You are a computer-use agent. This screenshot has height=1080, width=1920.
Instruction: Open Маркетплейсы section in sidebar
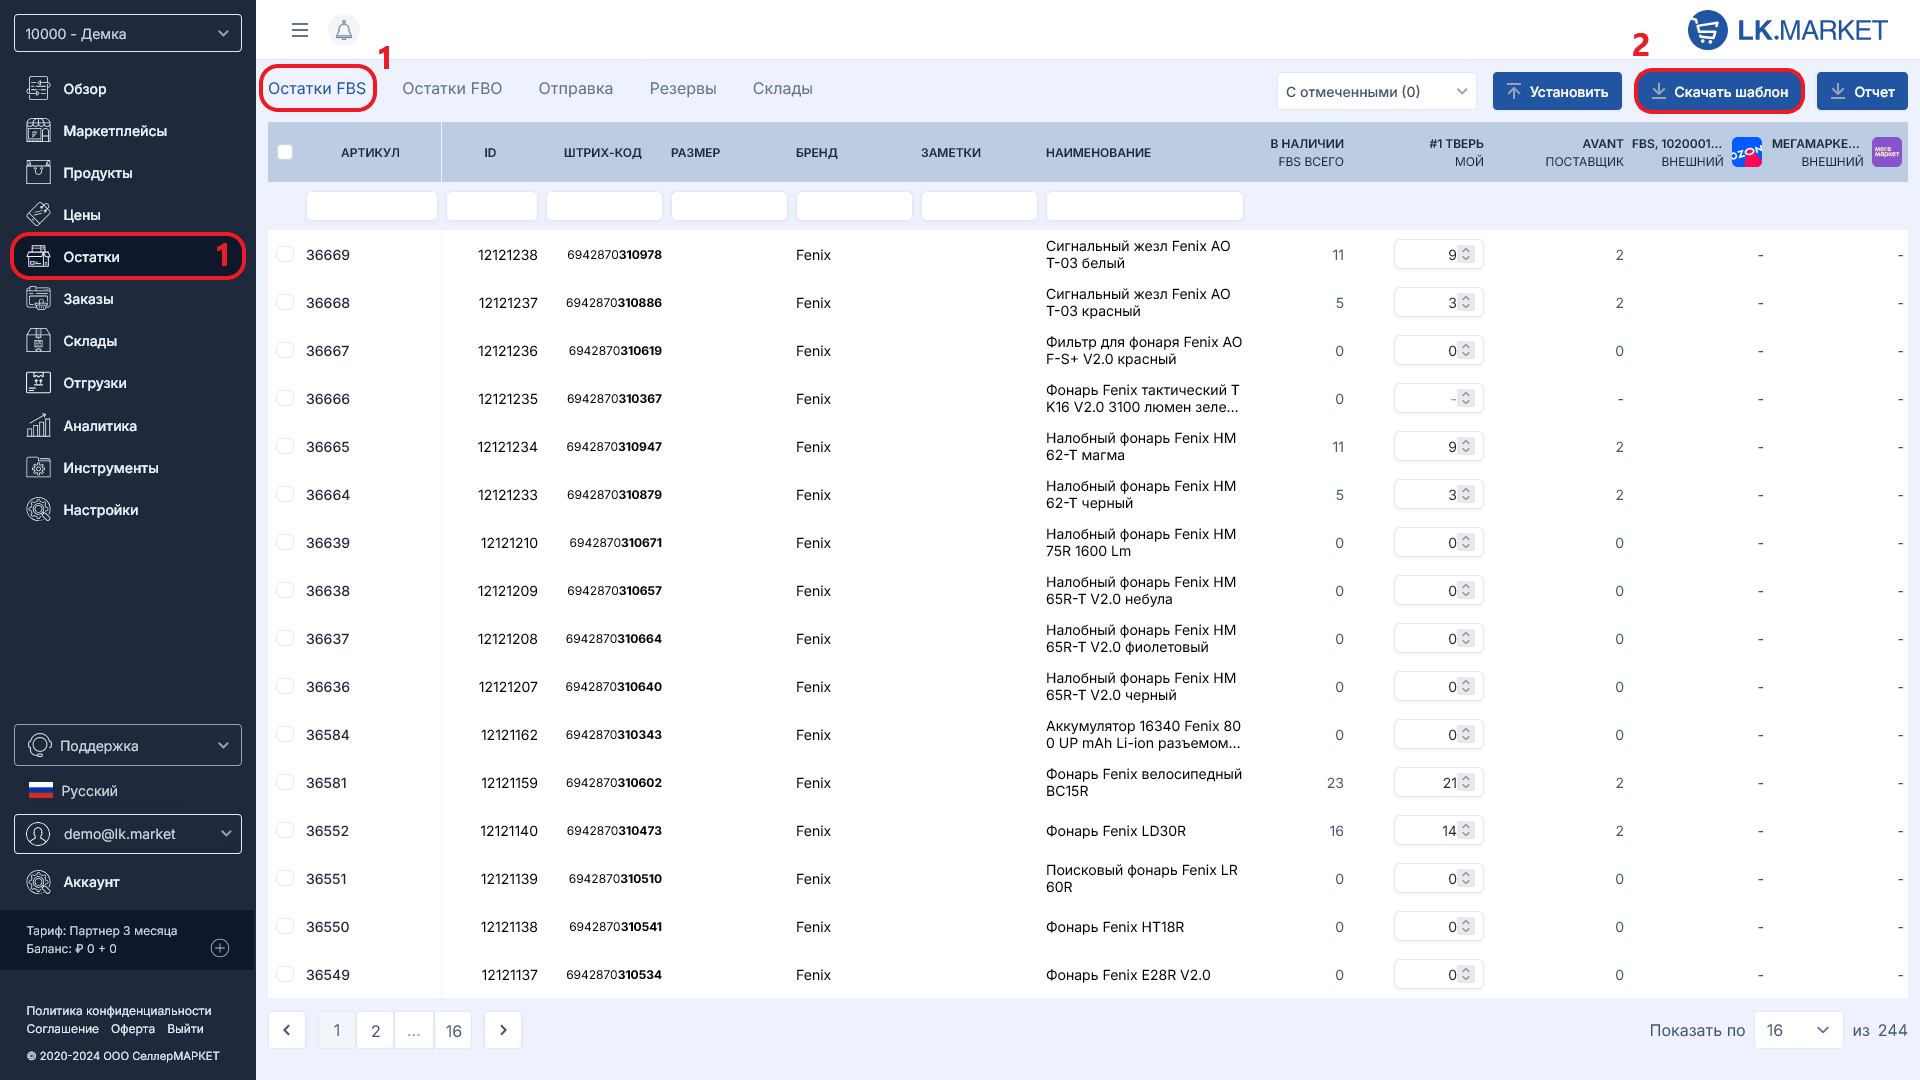pos(114,131)
